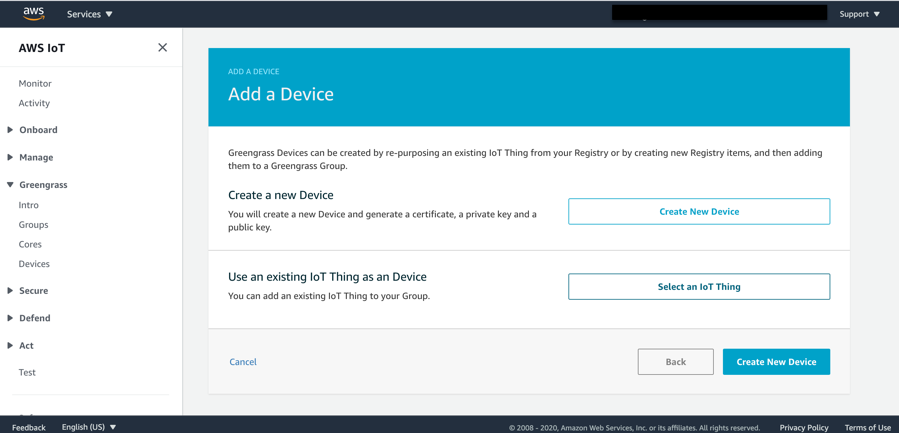Collapse the Greengrass section
The width and height of the screenshot is (899, 433).
tap(37, 185)
